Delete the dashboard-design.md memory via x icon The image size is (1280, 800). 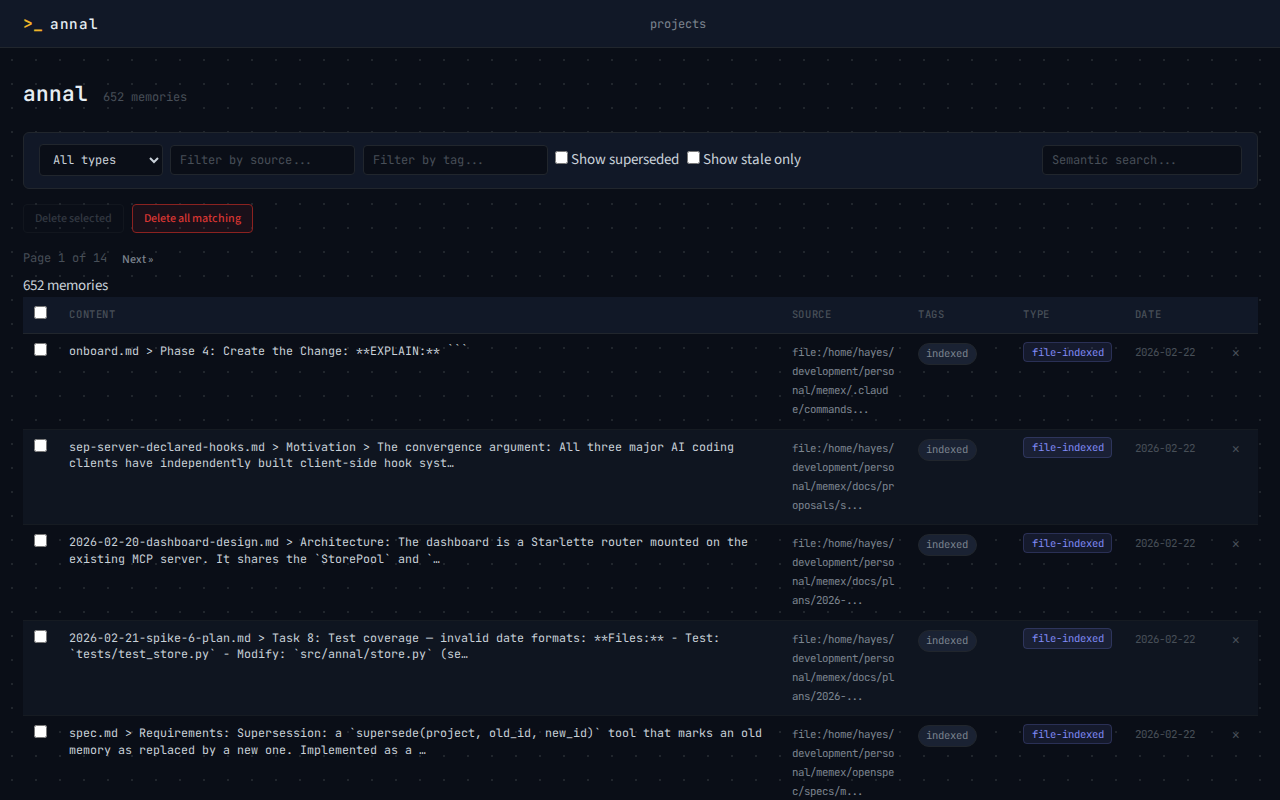pos(1236,544)
